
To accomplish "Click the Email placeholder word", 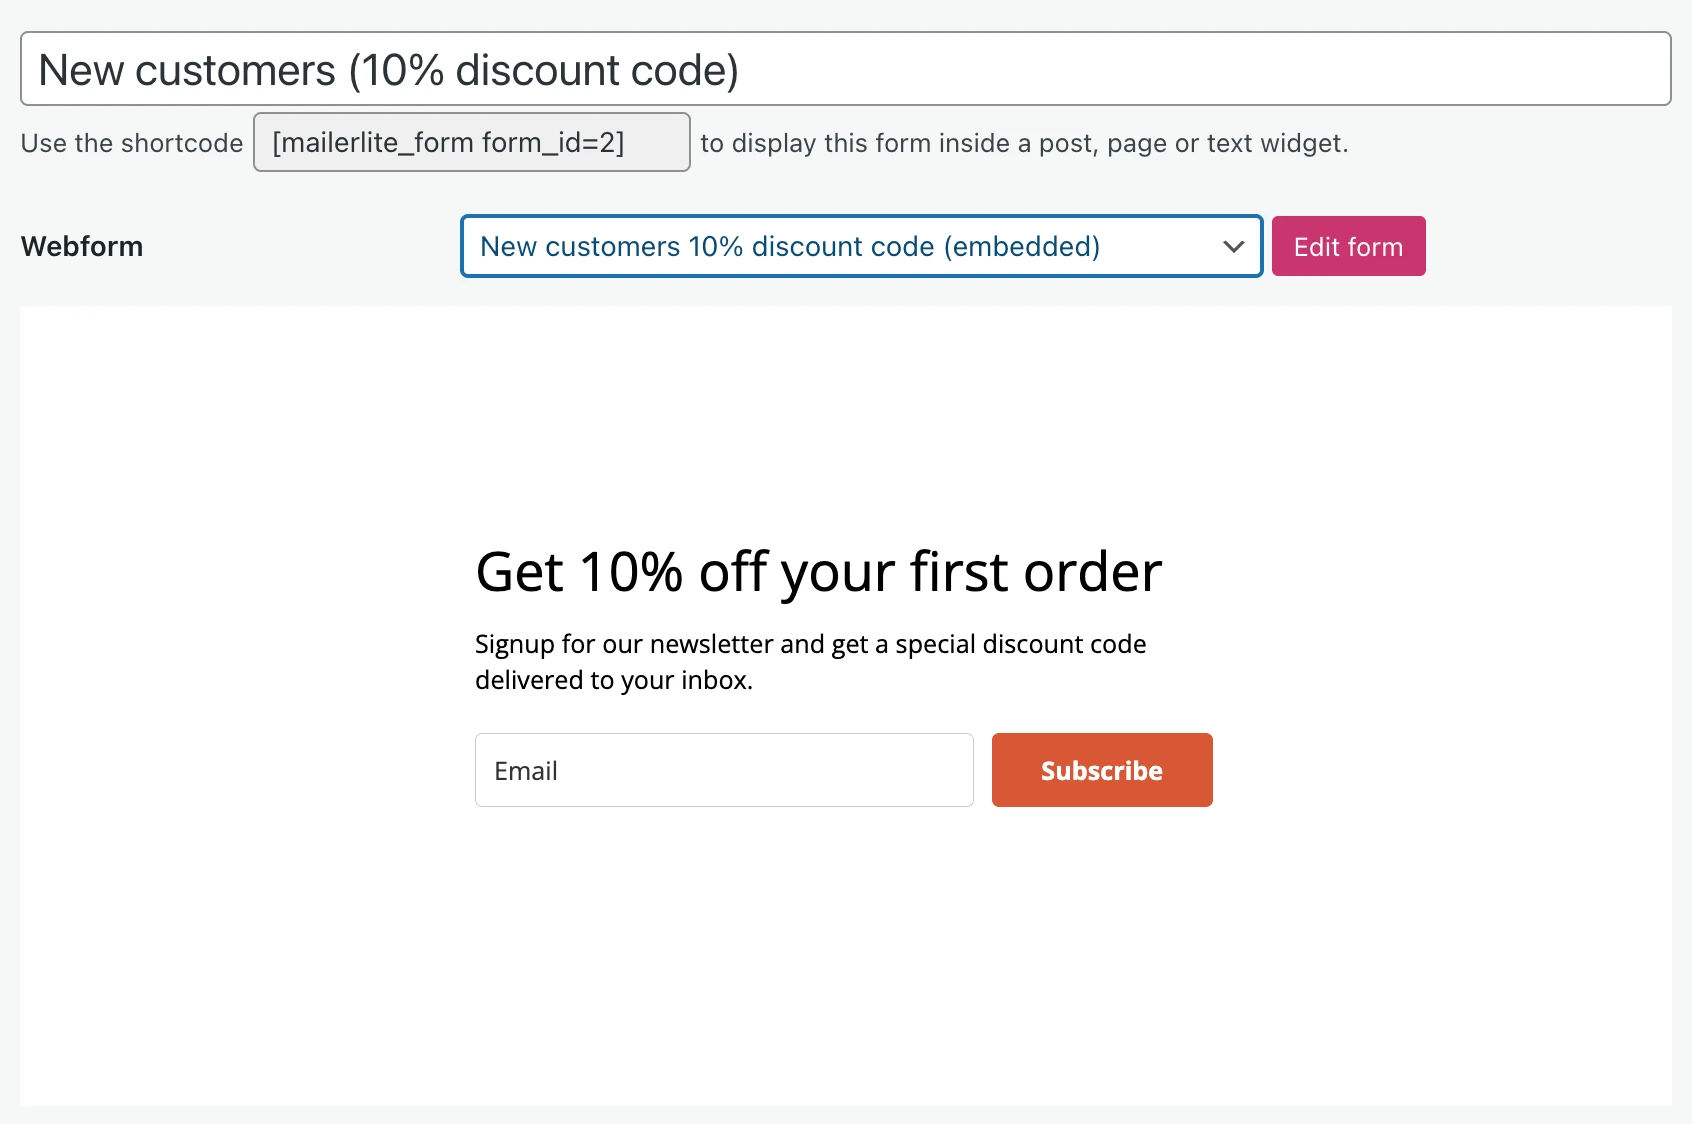I will [525, 771].
